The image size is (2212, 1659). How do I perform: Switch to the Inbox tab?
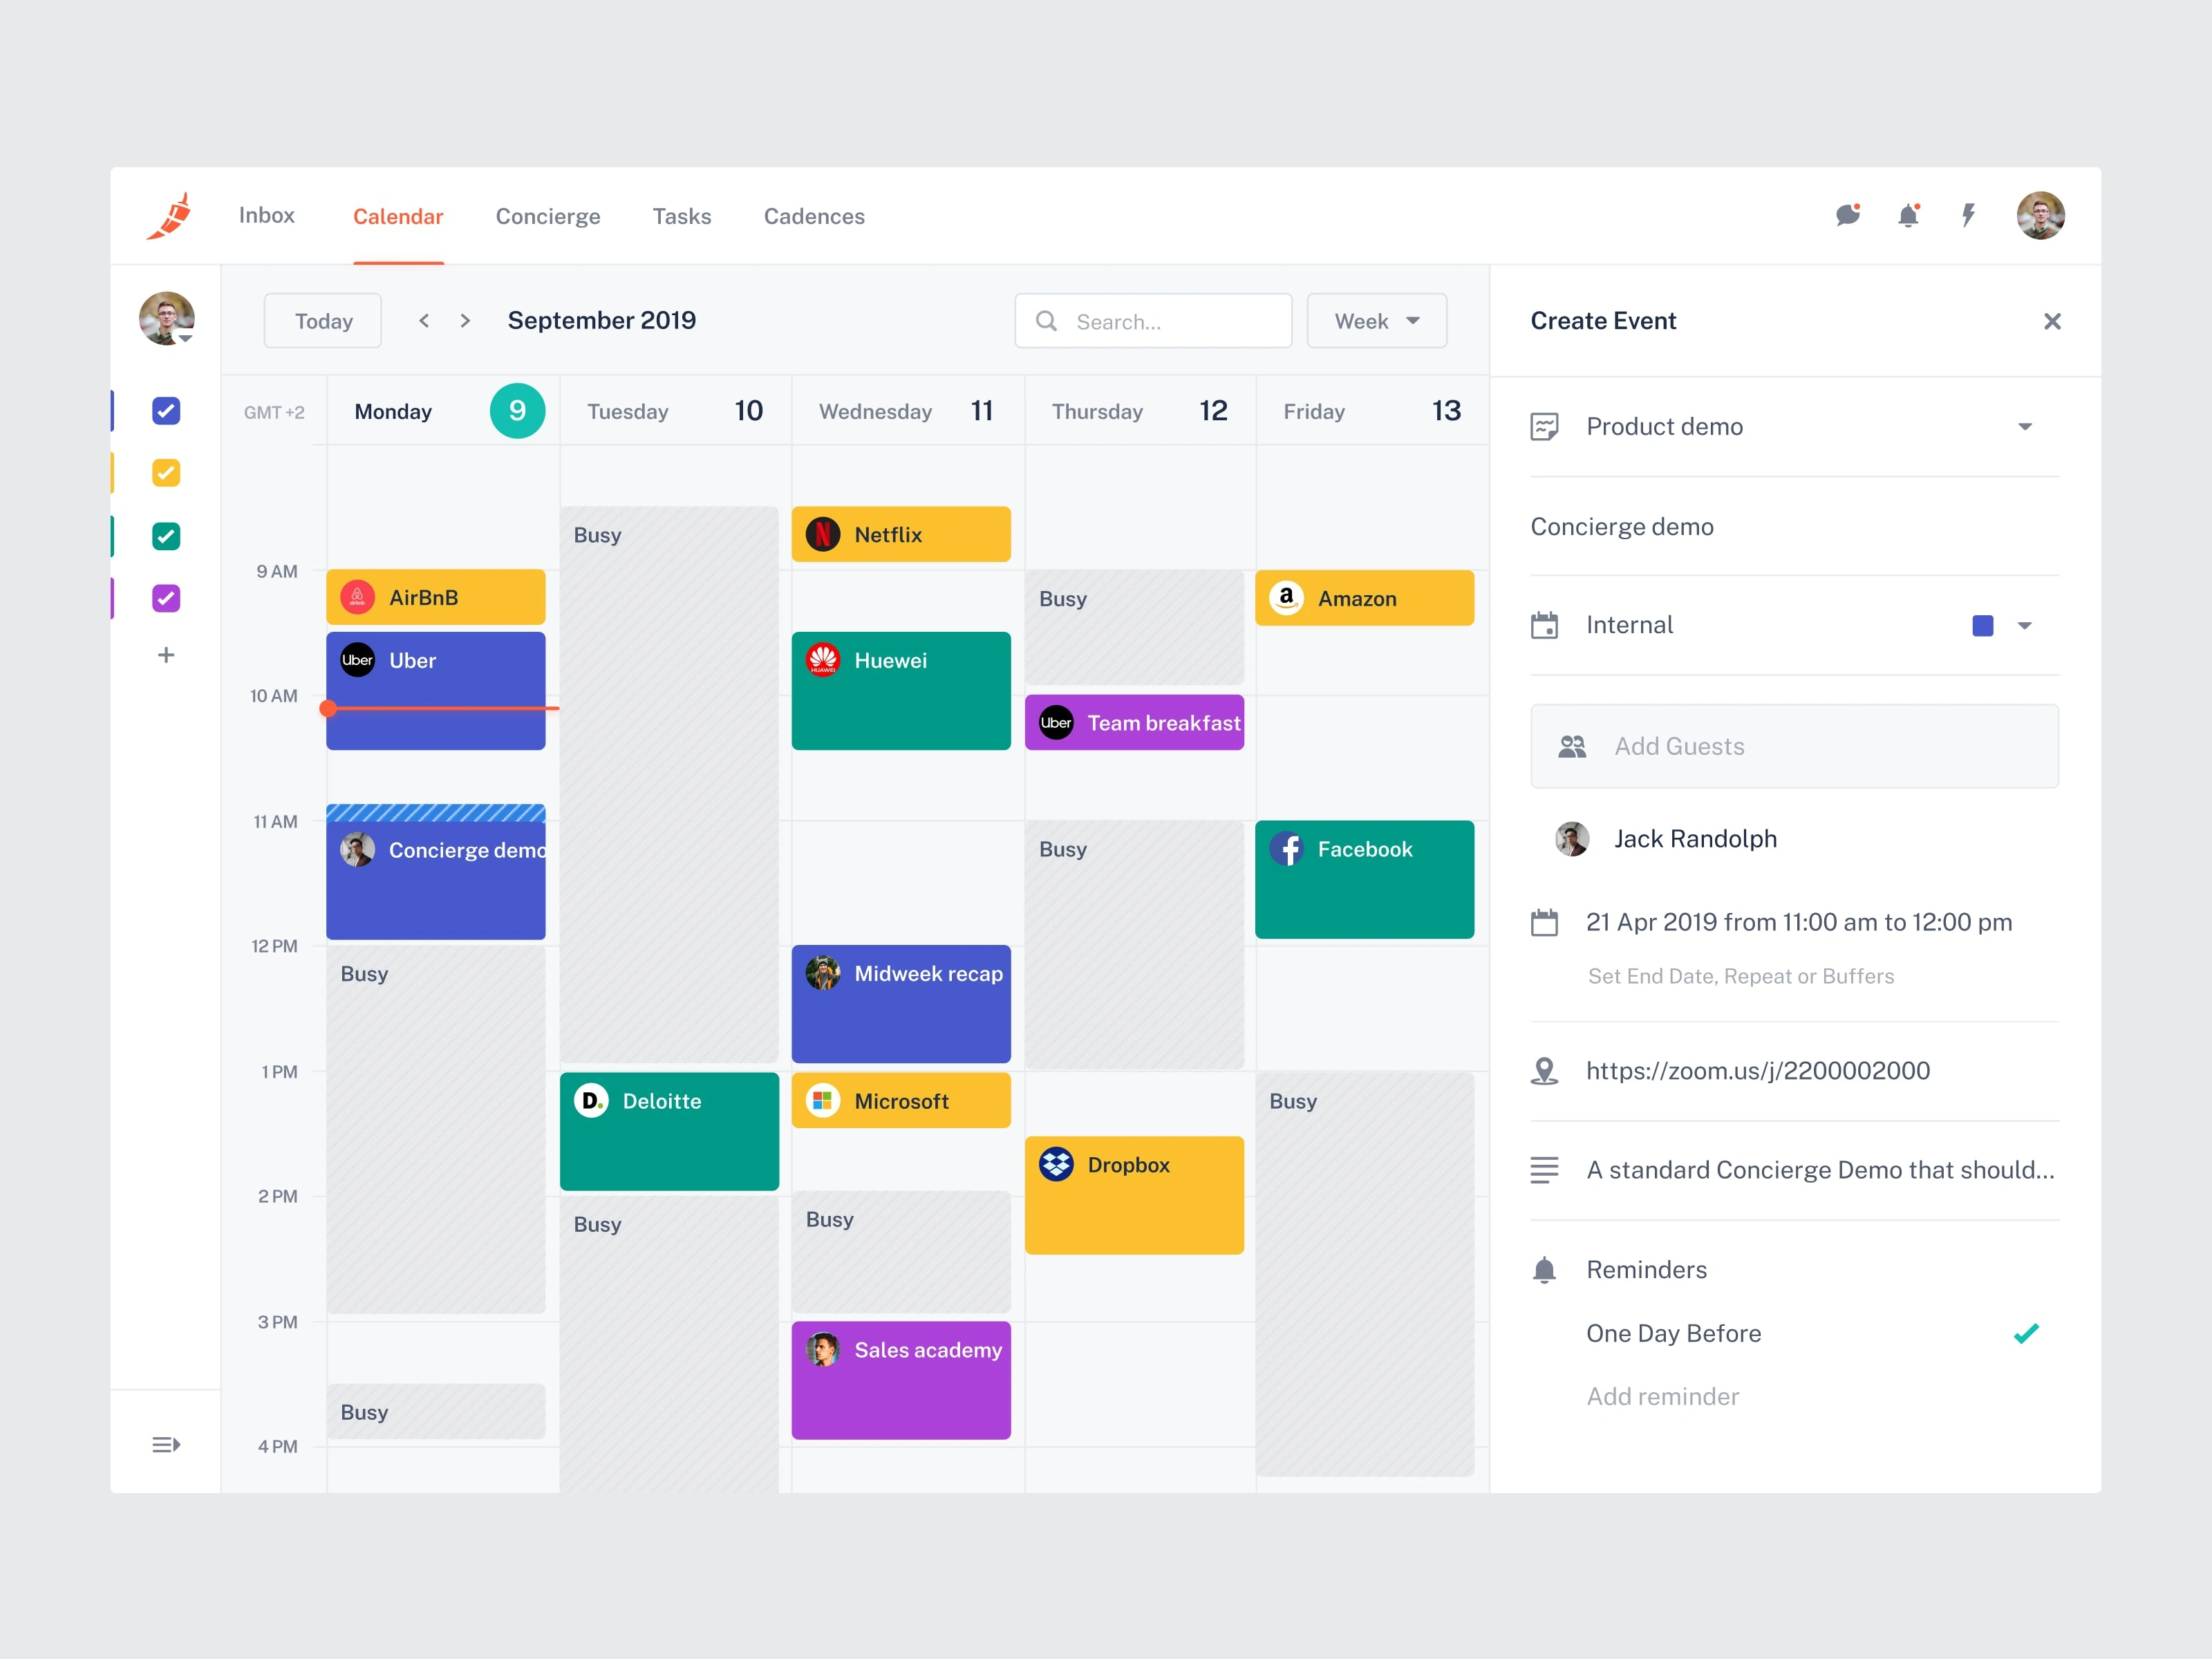(267, 215)
